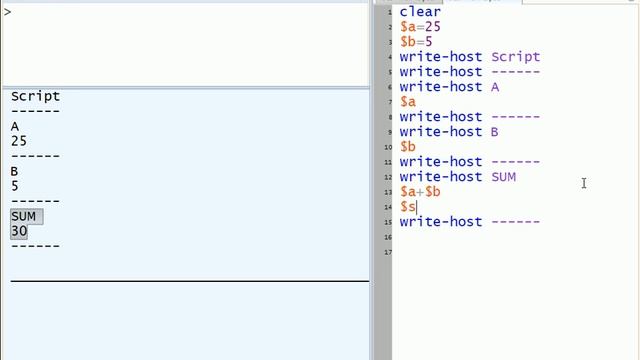Click the '$a=25' line in script editor
Viewport: 640px width, 360px height.
coord(420,27)
